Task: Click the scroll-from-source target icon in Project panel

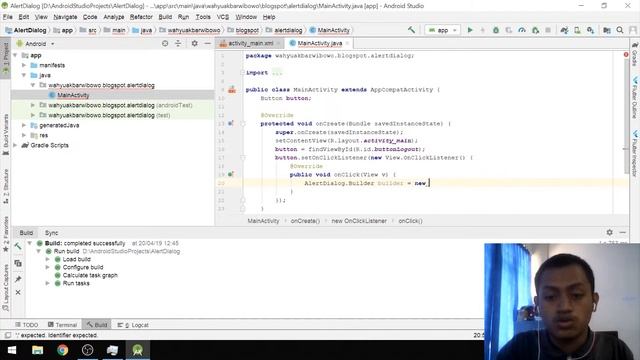Action: [165, 43]
